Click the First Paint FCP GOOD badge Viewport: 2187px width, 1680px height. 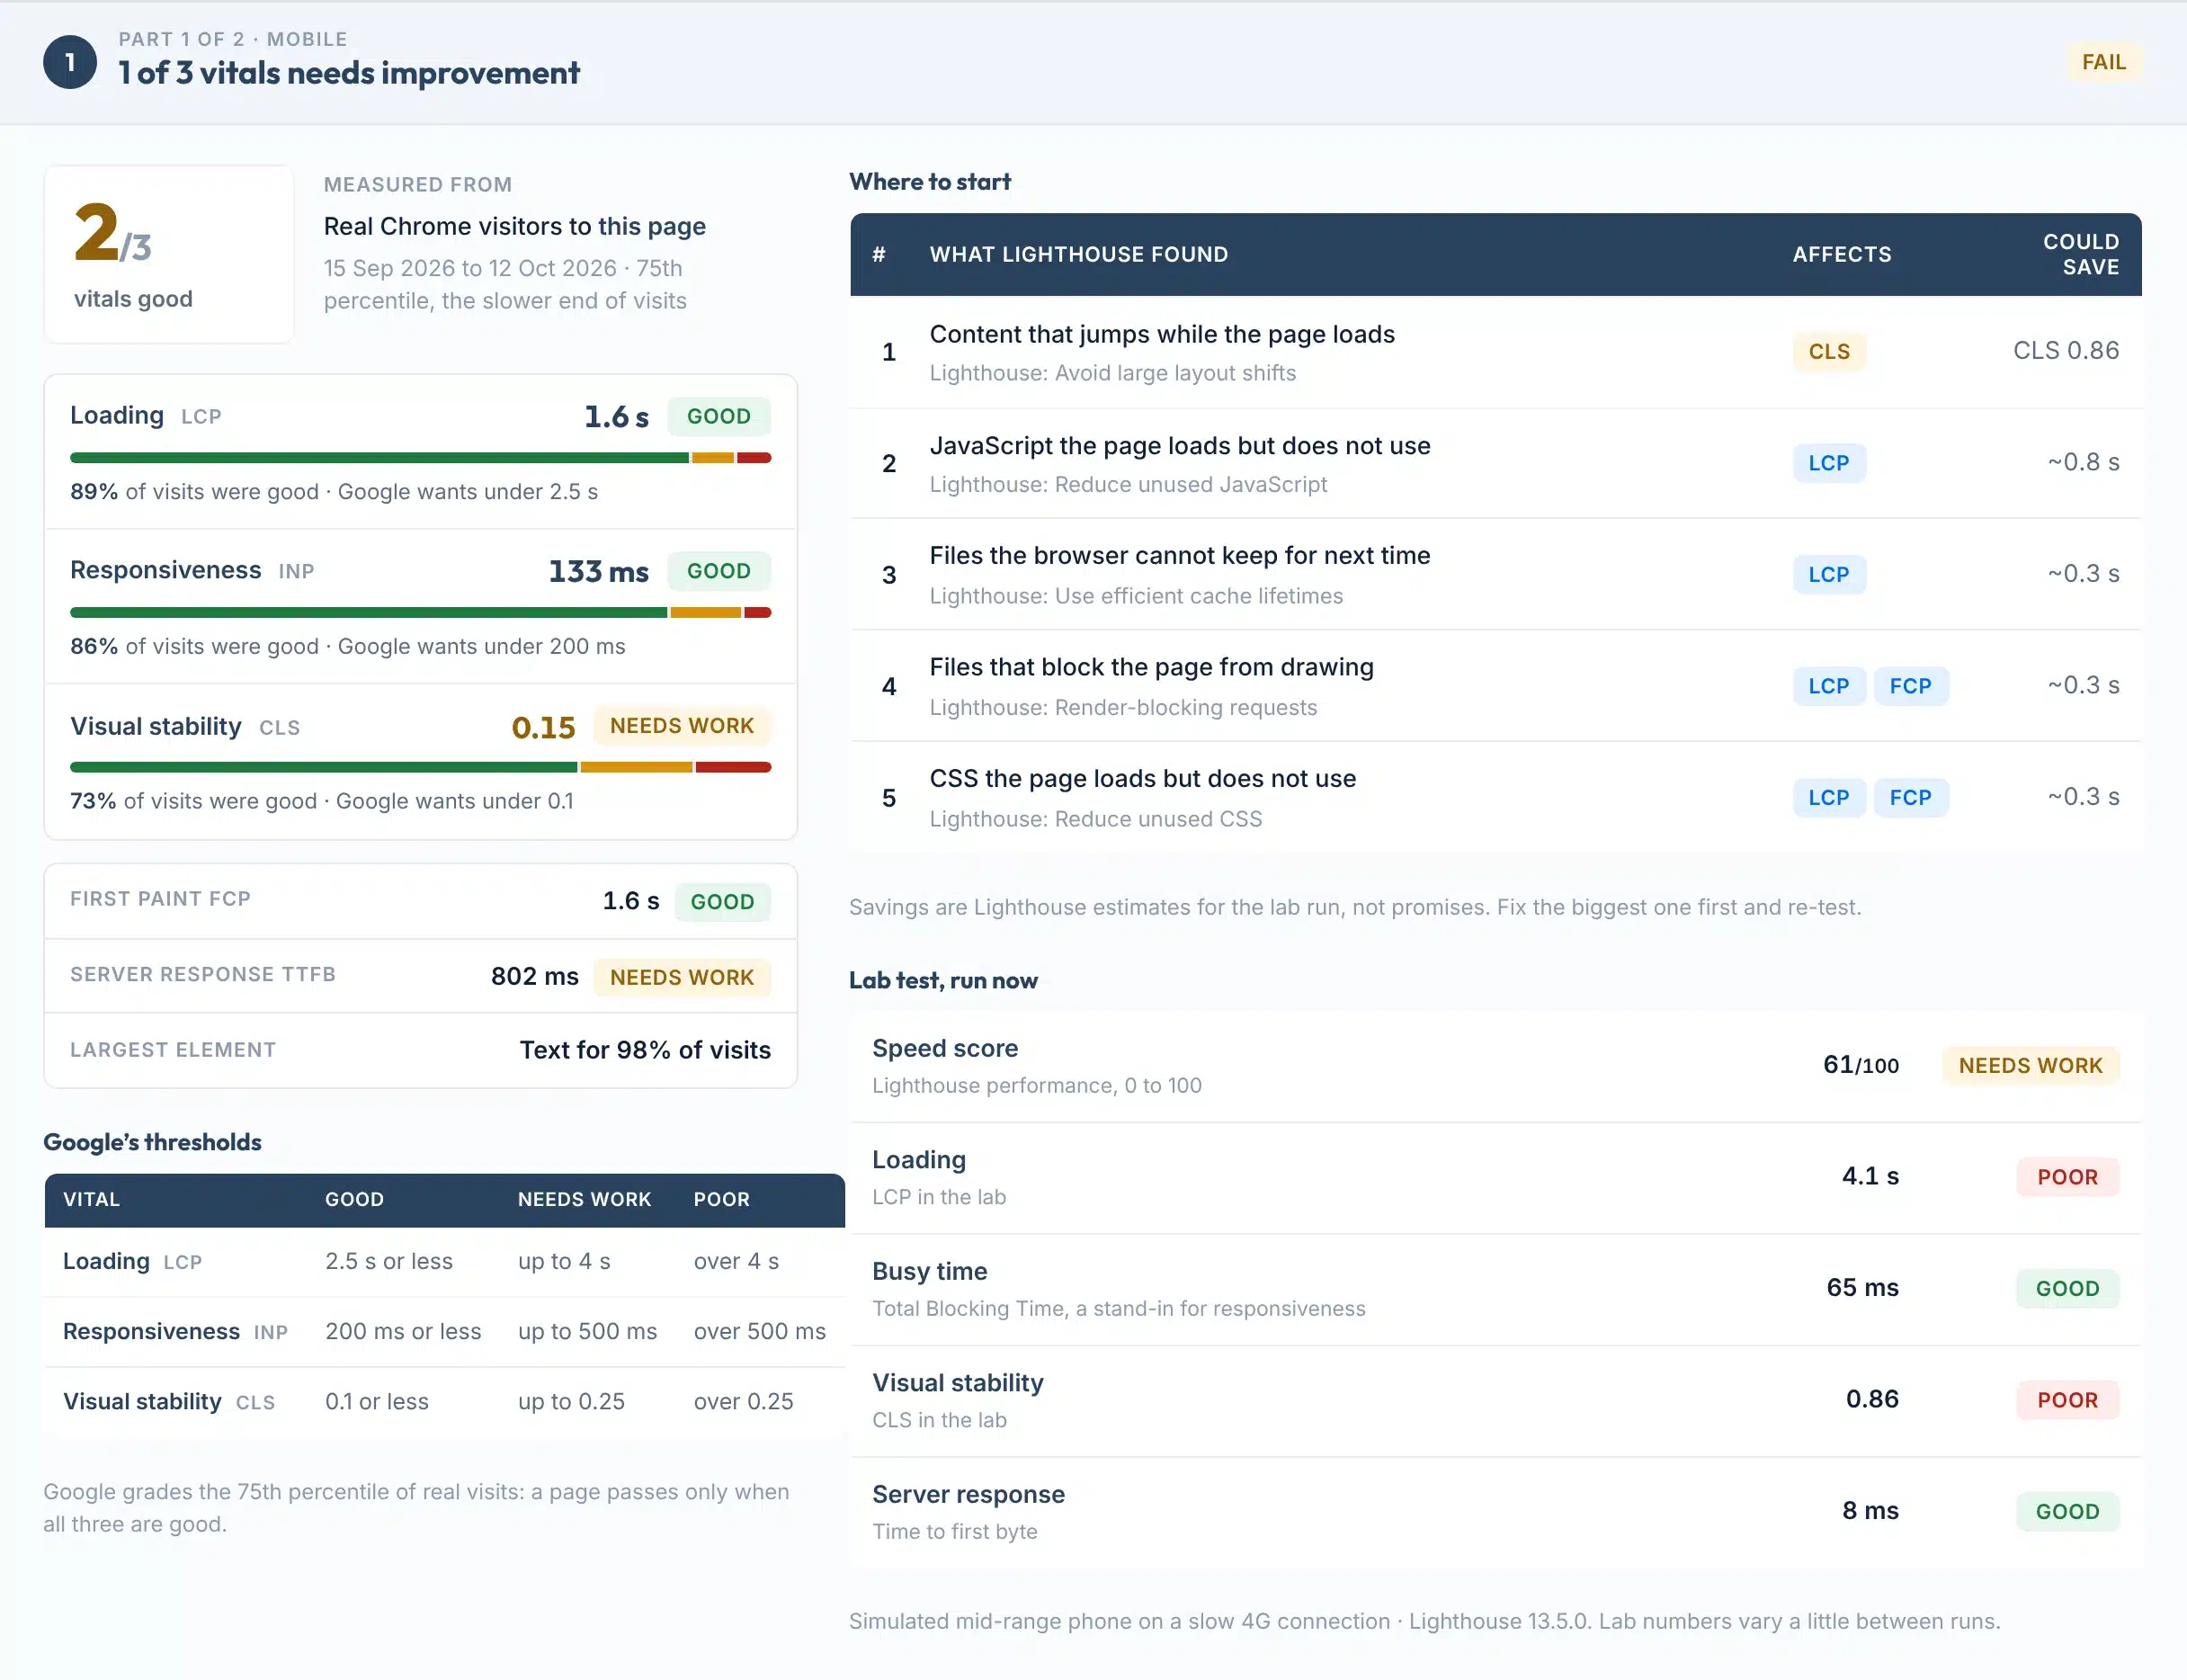[x=722, y=902]
